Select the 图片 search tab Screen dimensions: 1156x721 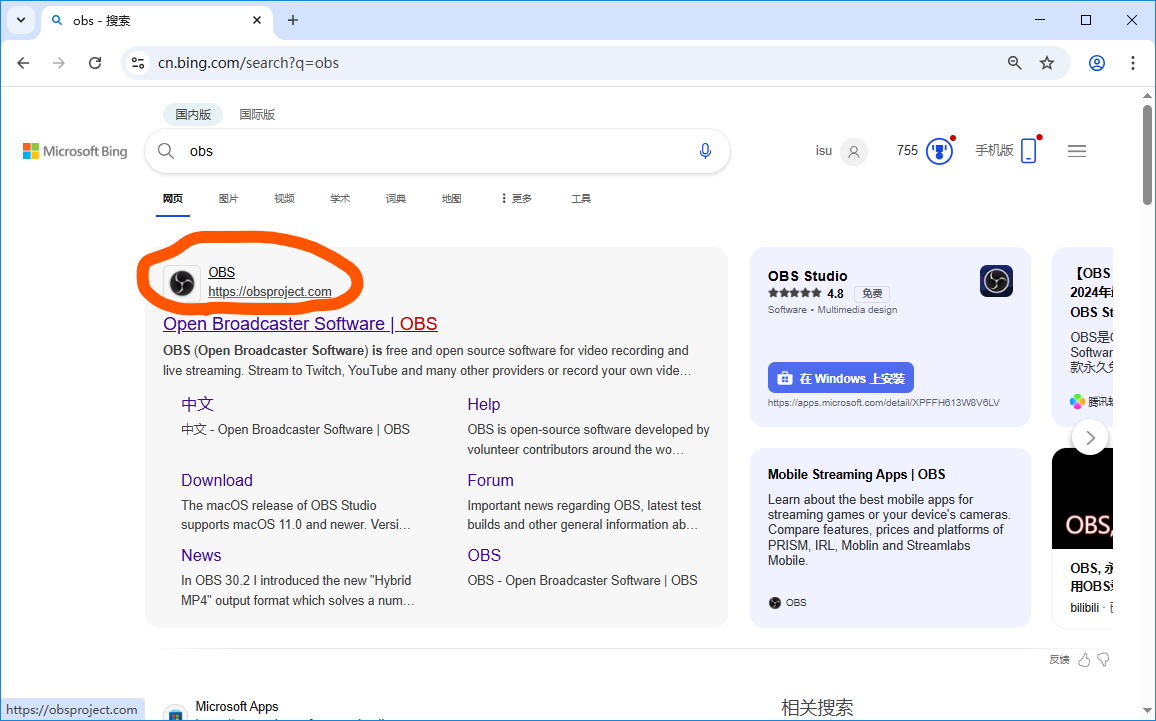coord(229,198)
